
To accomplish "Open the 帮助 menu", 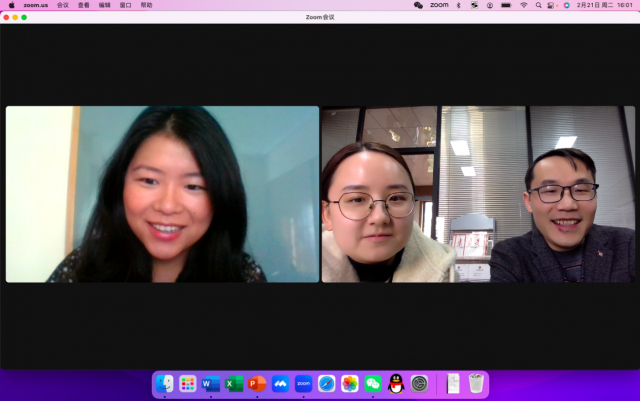I will (x=146, y=5).
